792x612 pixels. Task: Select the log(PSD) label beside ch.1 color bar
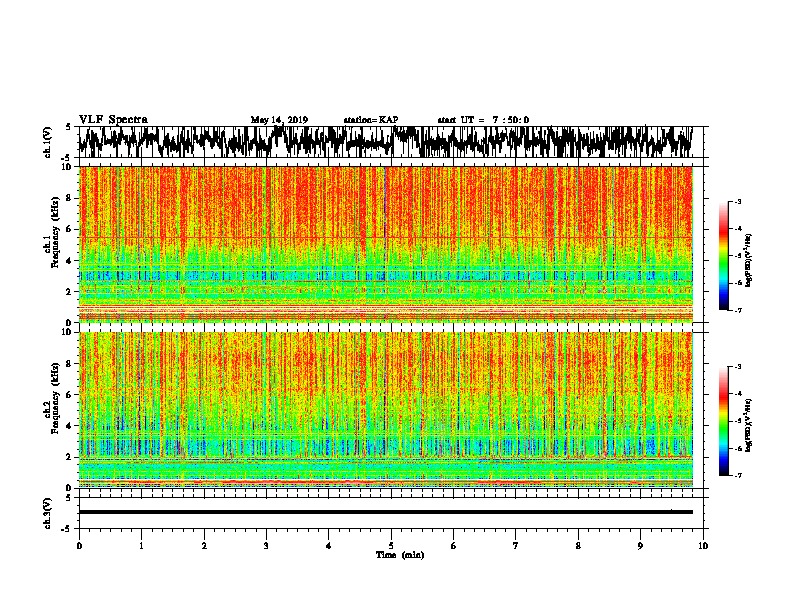[x=749, y=260]
